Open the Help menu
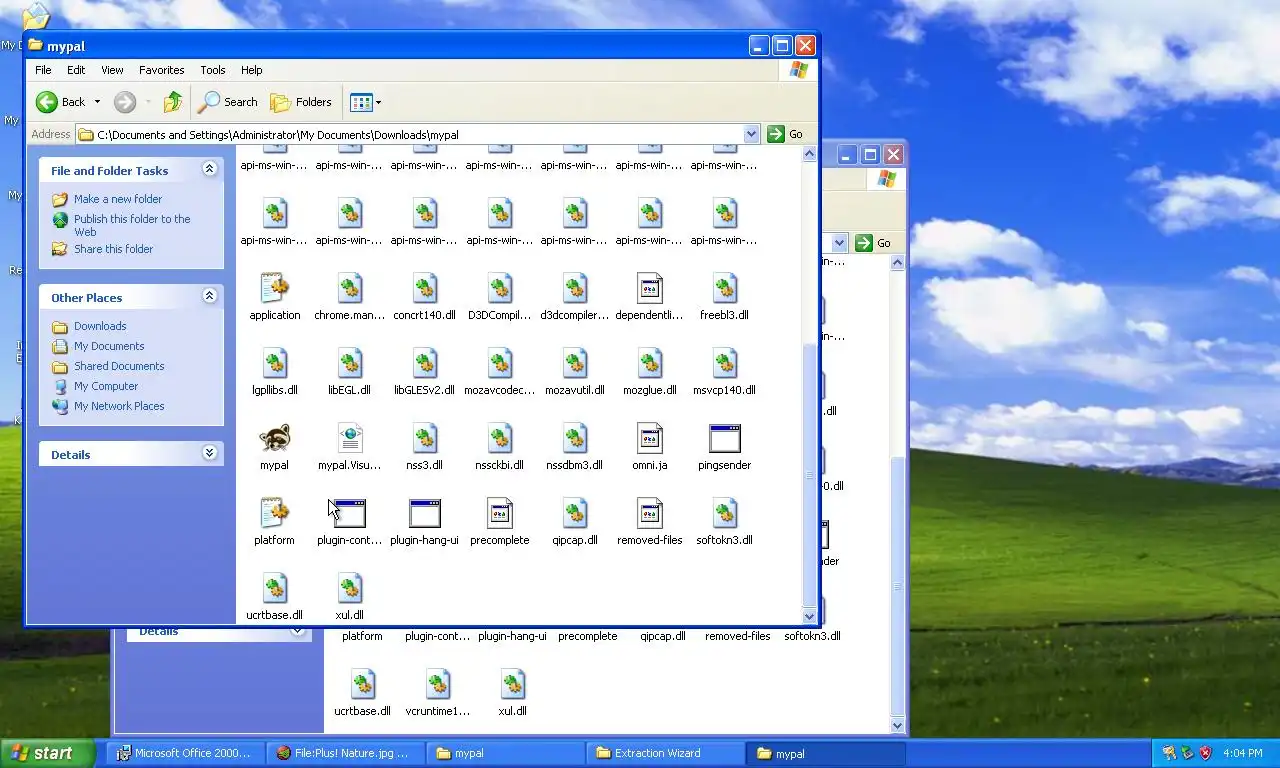Screen dimensions: 1280x768 252,70
